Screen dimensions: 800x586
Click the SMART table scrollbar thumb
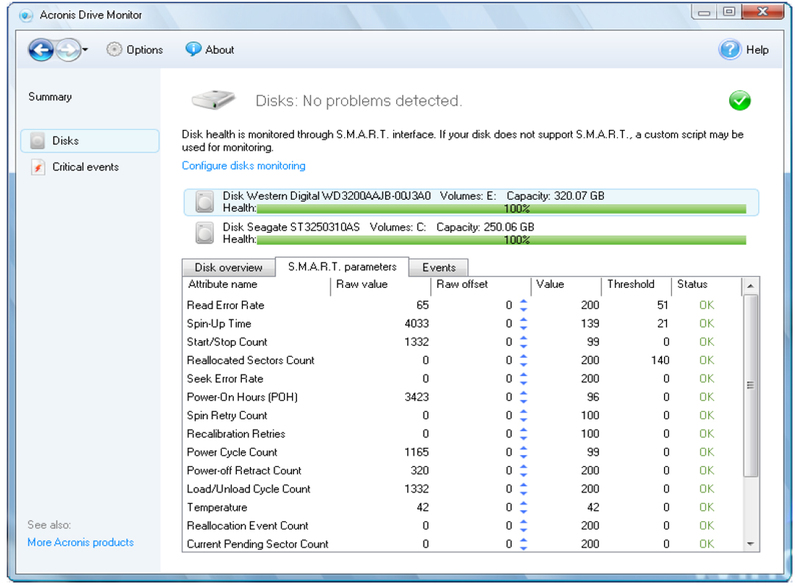pos(751,386)
